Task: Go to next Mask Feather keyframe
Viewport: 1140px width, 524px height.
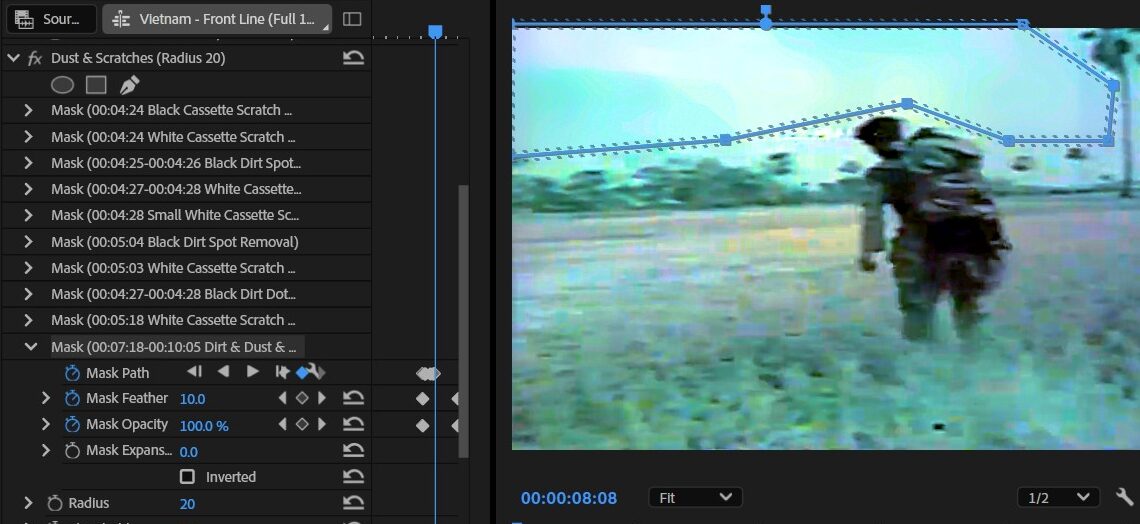Action: 321,398
